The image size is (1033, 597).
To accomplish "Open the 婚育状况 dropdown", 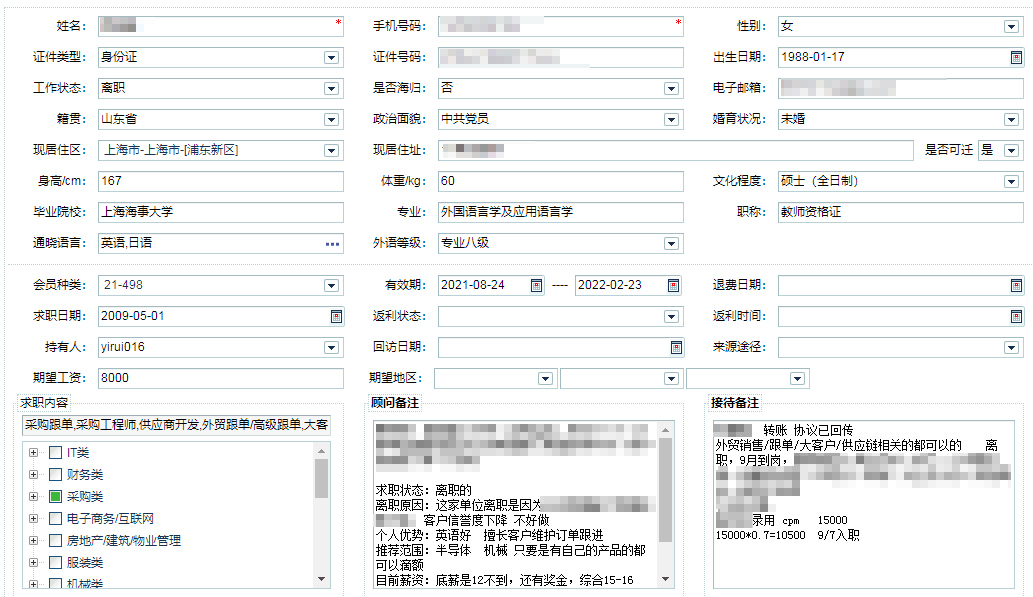I will 1011,119.
